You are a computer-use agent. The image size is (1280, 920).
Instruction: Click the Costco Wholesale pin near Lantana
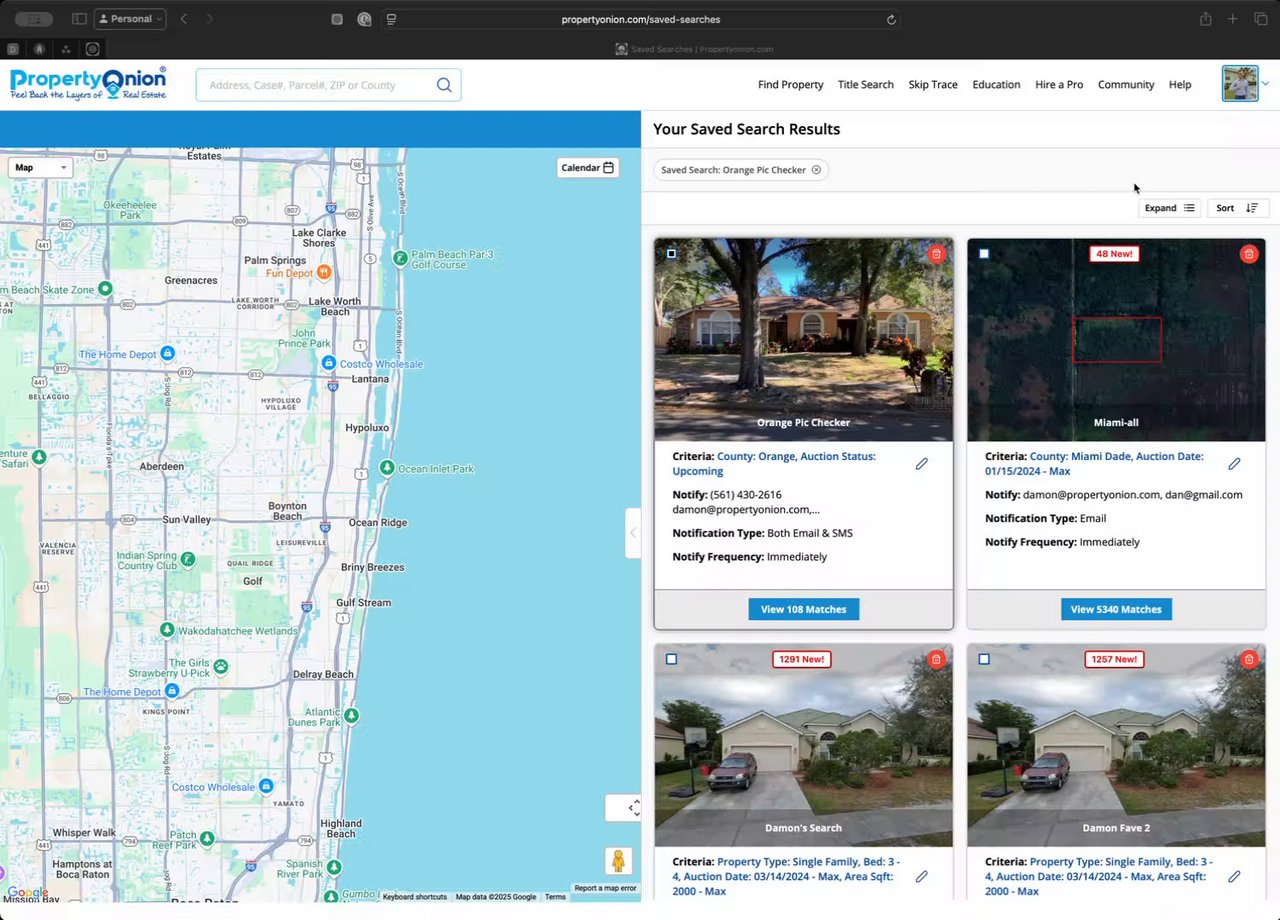(x=328, y=363)
